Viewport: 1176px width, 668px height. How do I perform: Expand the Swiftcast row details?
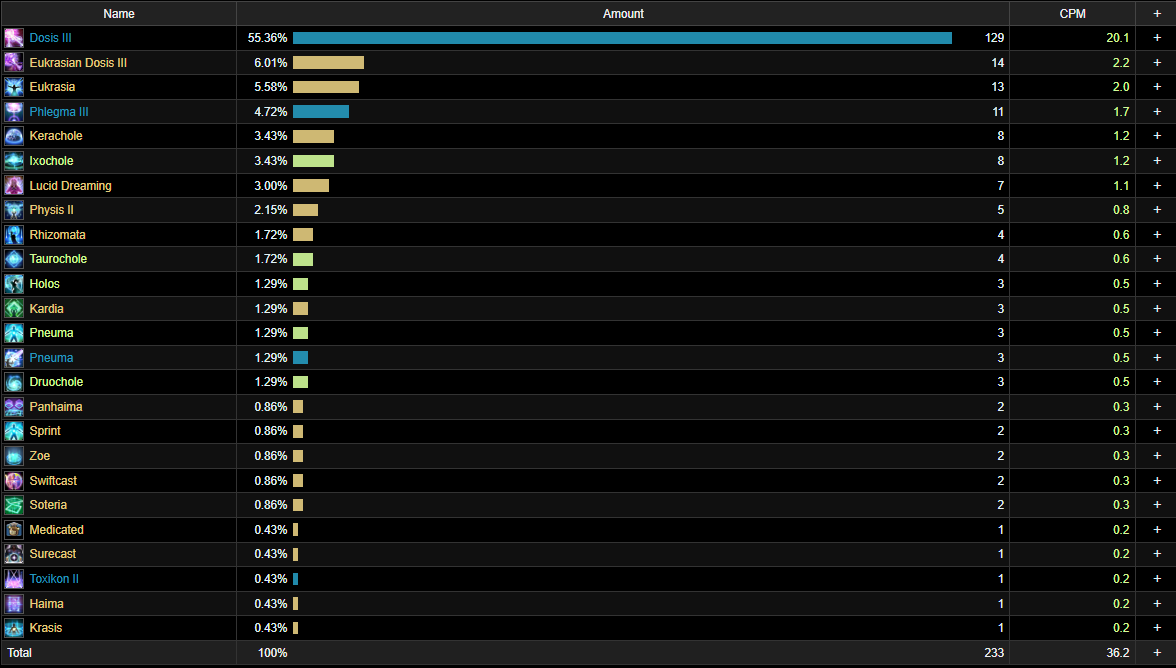pos(1156,480)
